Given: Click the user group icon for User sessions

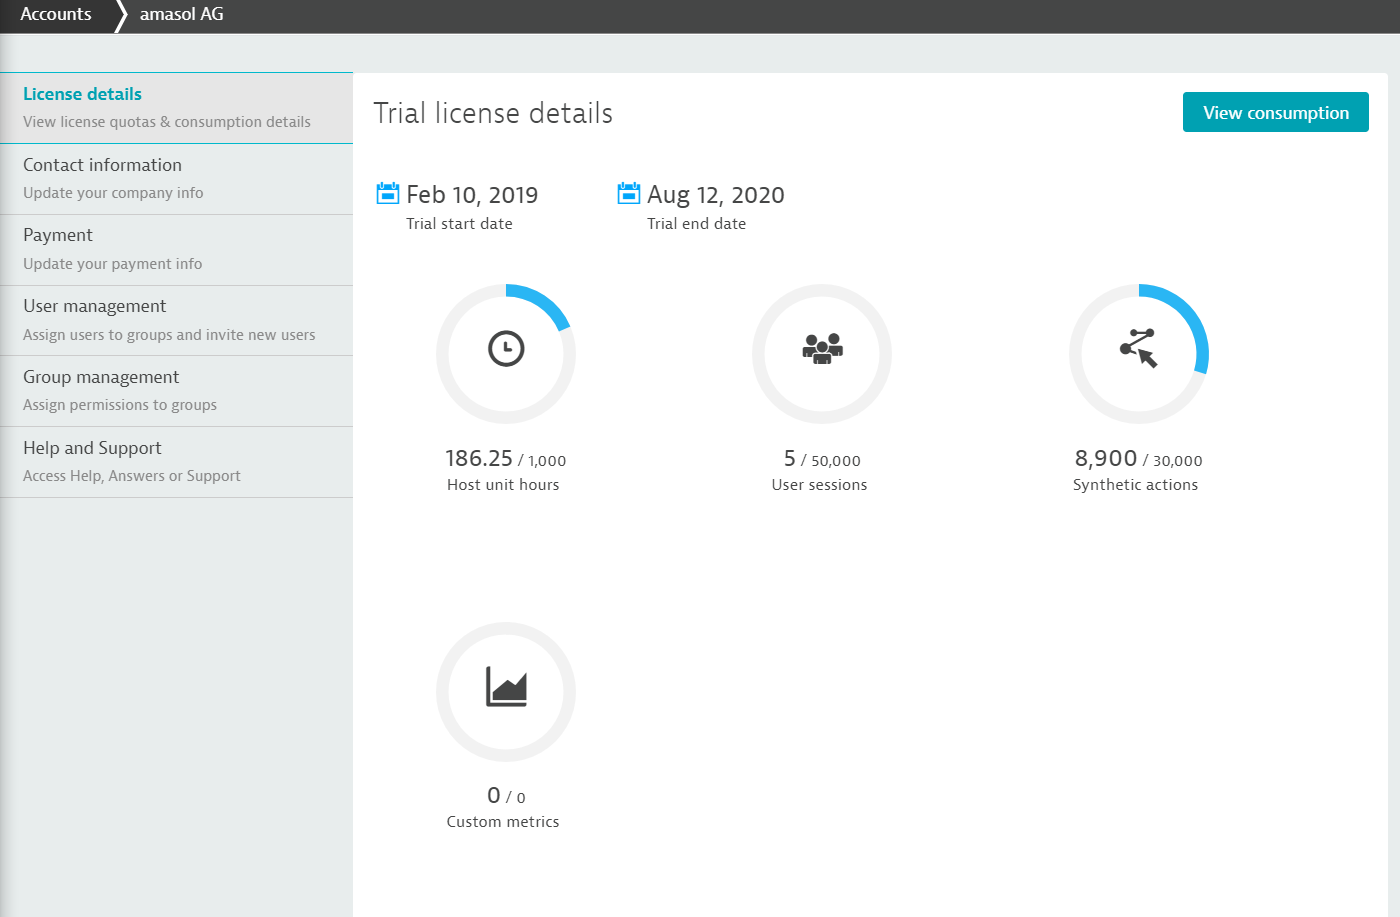Looking at the screenshot, I should pyautogui.click(x=822, y=349).
